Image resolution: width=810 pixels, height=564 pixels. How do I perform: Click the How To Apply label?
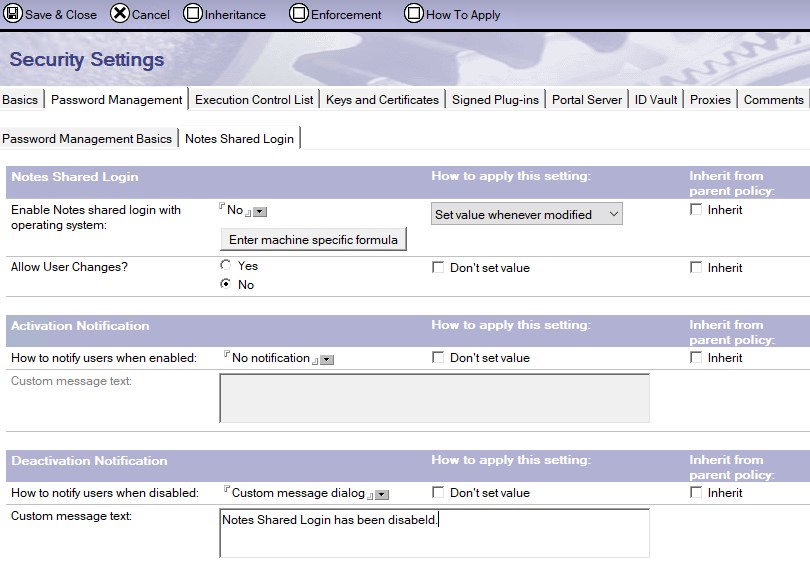click(463, 15)
